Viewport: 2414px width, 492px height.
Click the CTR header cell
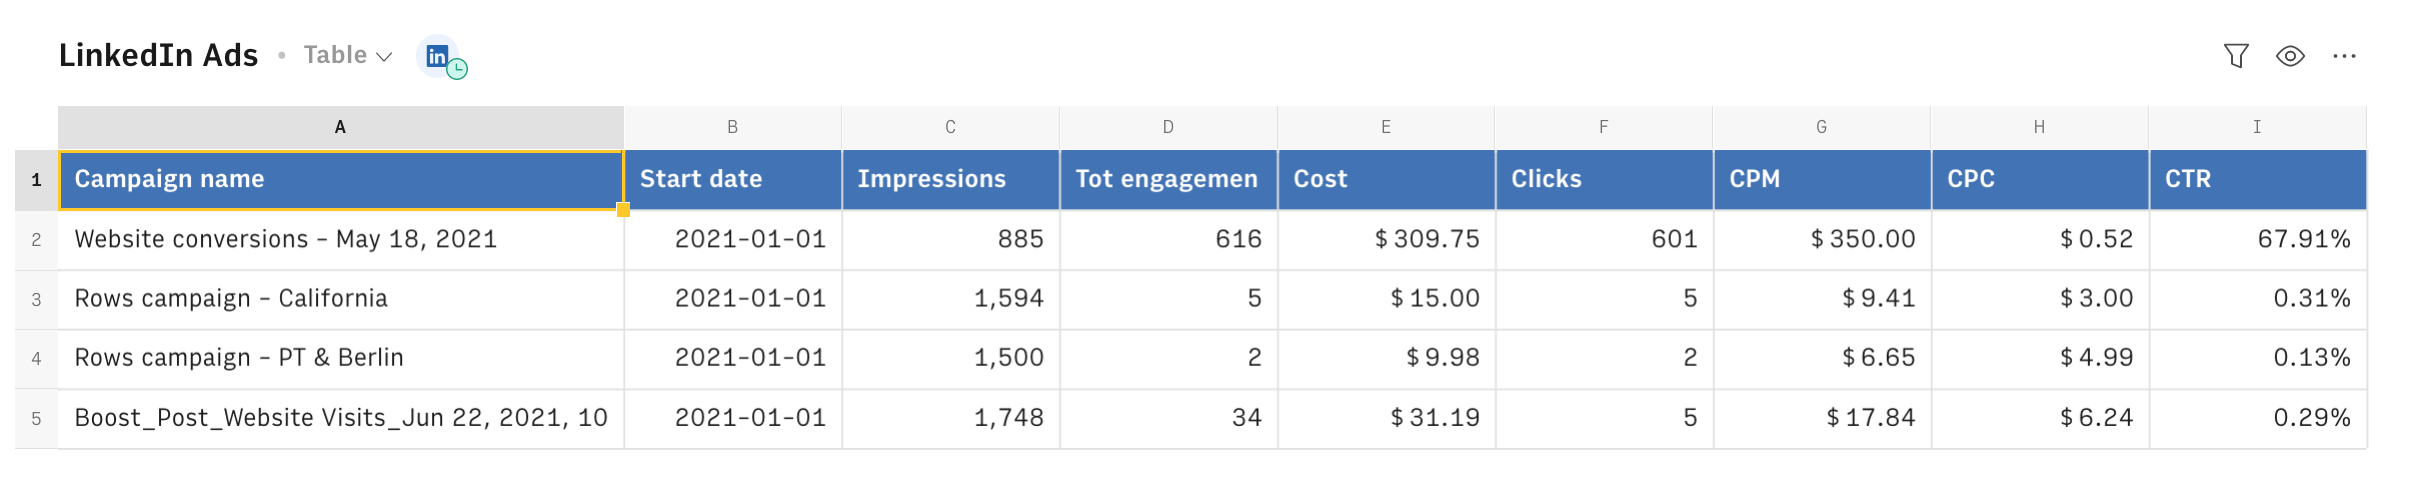2258,180
